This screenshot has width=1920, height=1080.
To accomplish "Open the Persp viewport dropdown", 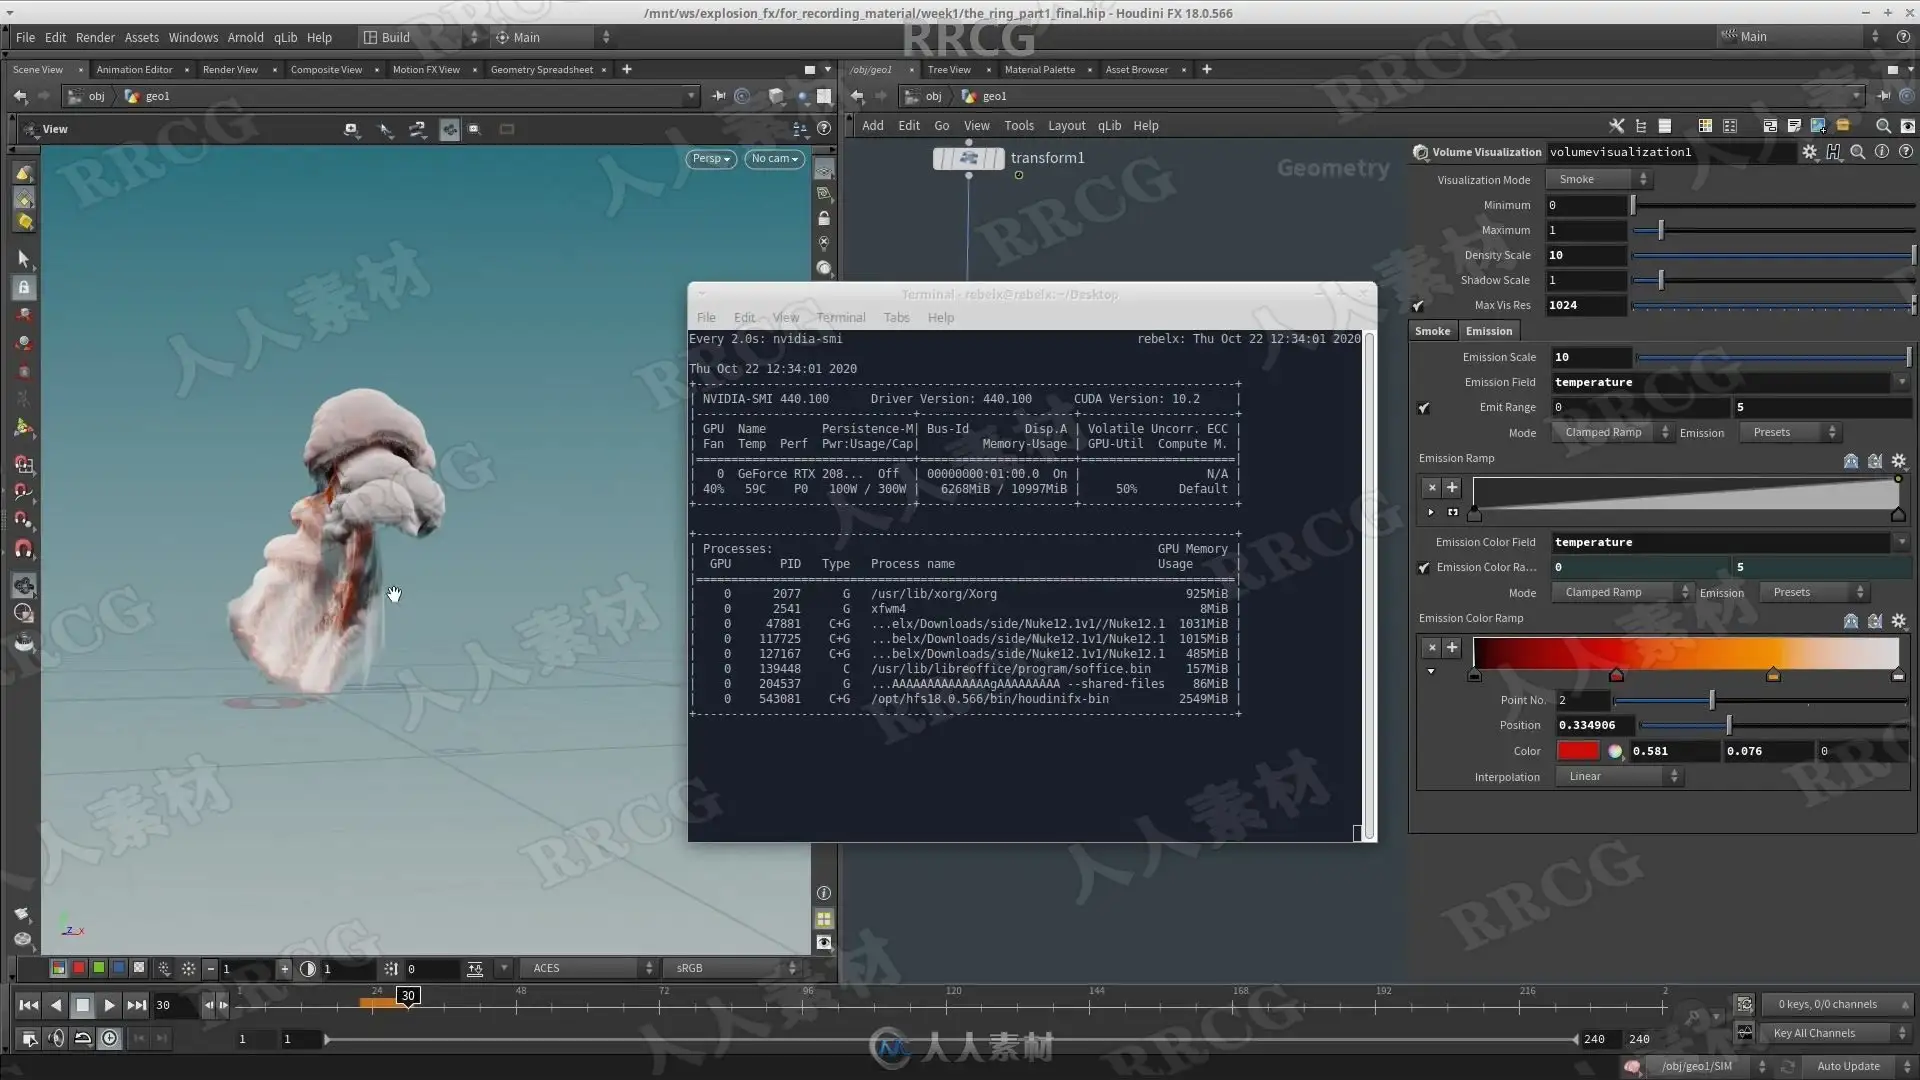I will (711, 159).
